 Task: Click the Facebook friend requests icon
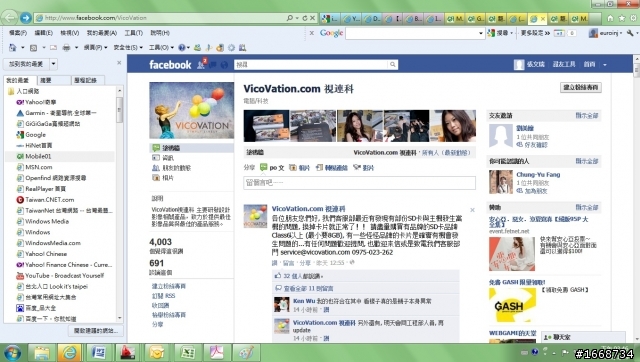[x=201, y=64]
